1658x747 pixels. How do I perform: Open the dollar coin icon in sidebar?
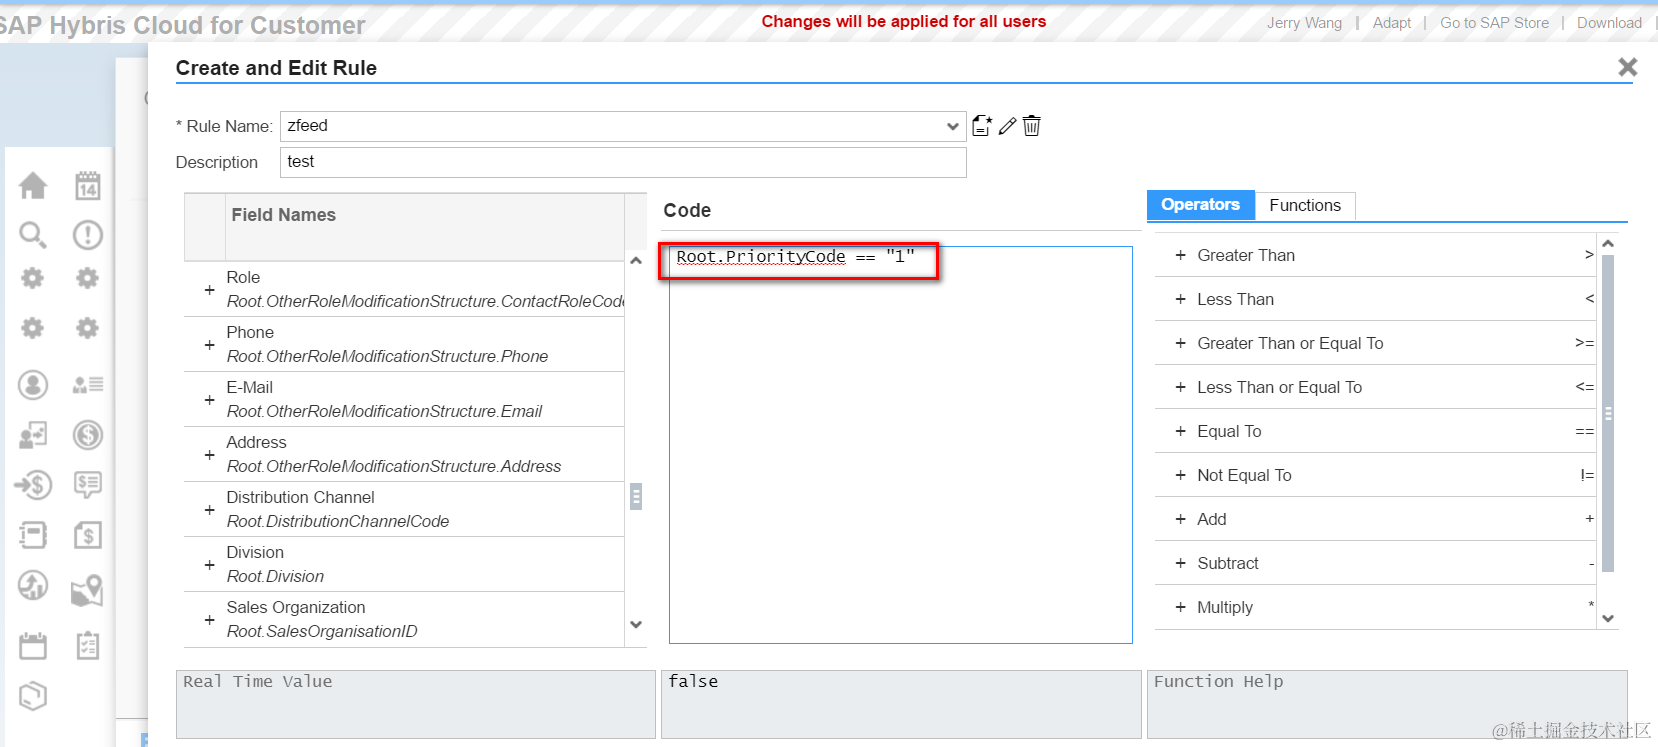tap(88, 435)
